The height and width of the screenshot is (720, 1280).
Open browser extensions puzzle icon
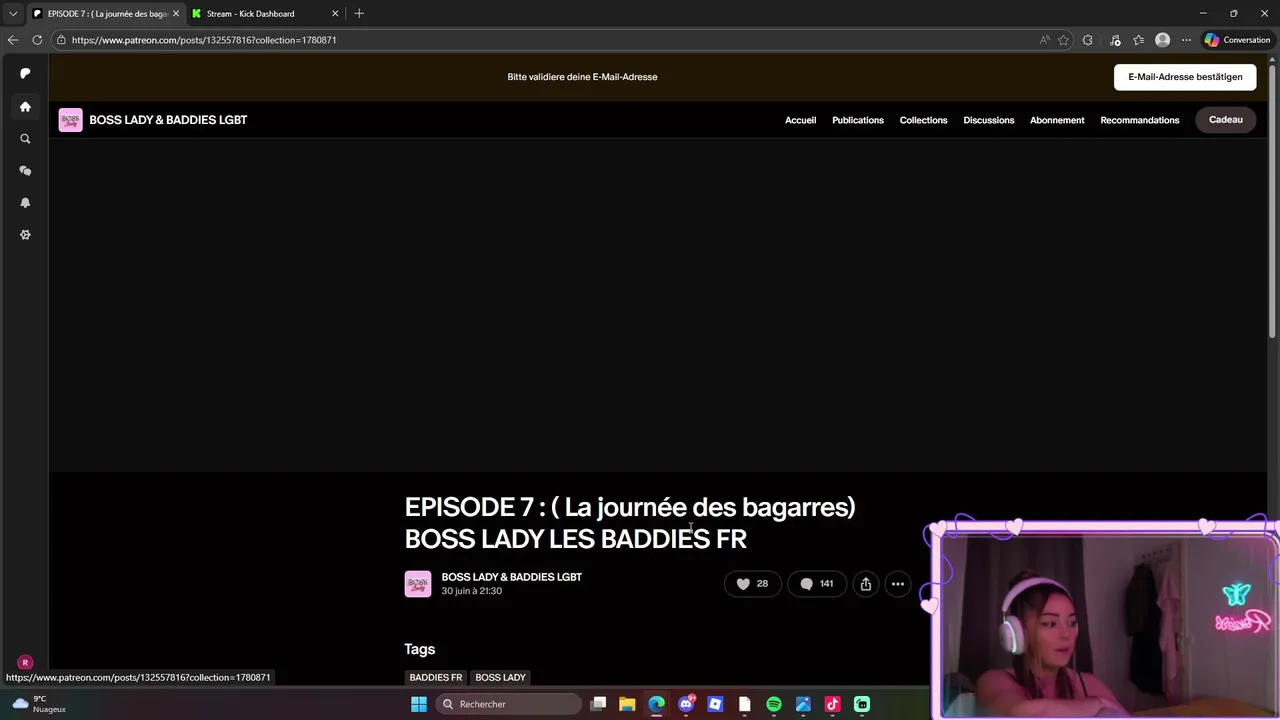click(x=1088, y=40)
